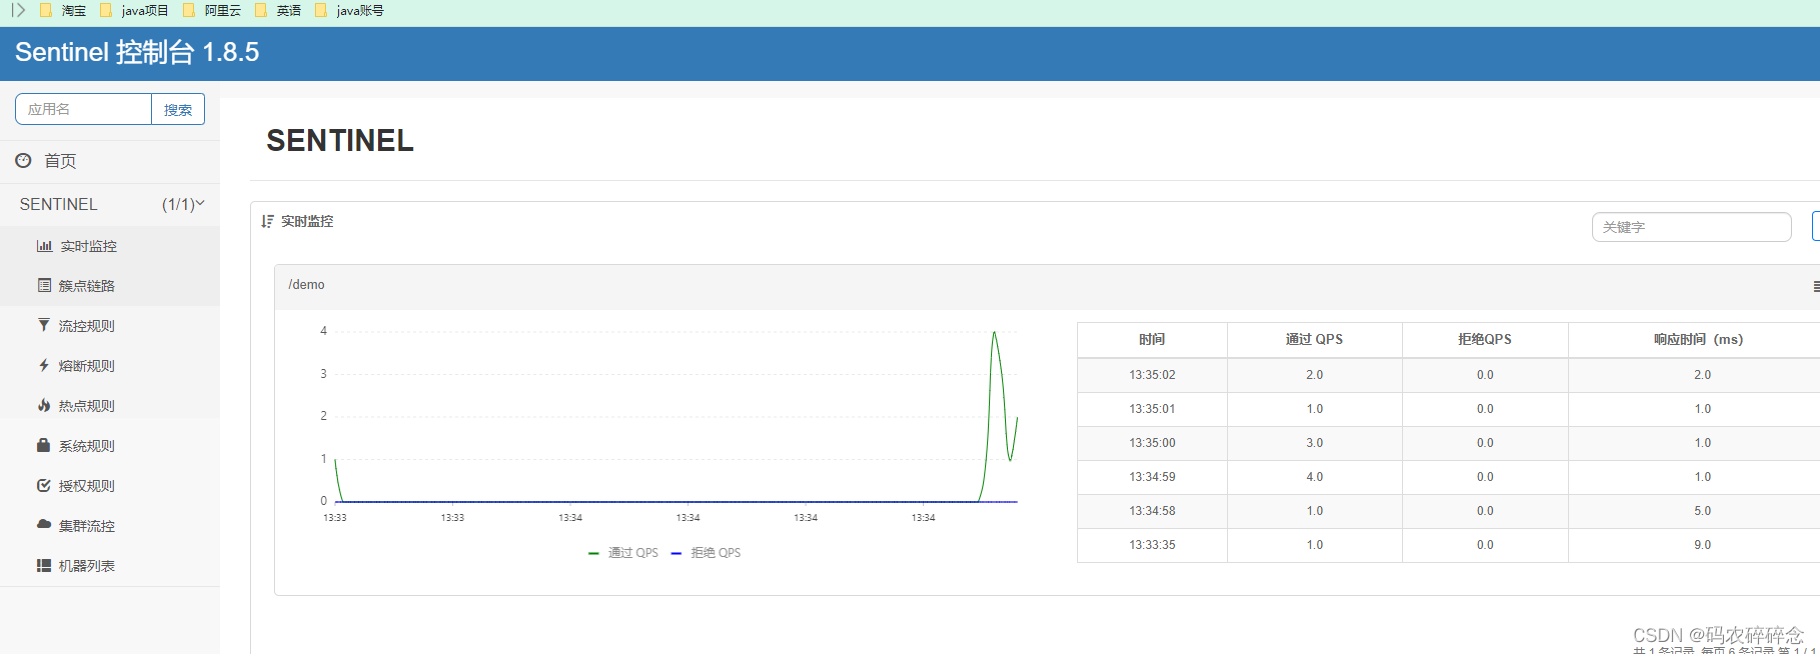Image resolution: width=1820 pixels, height=654 pixels.
Task: Click the 淘宝 bookmark folder icon
Action: 45,10
